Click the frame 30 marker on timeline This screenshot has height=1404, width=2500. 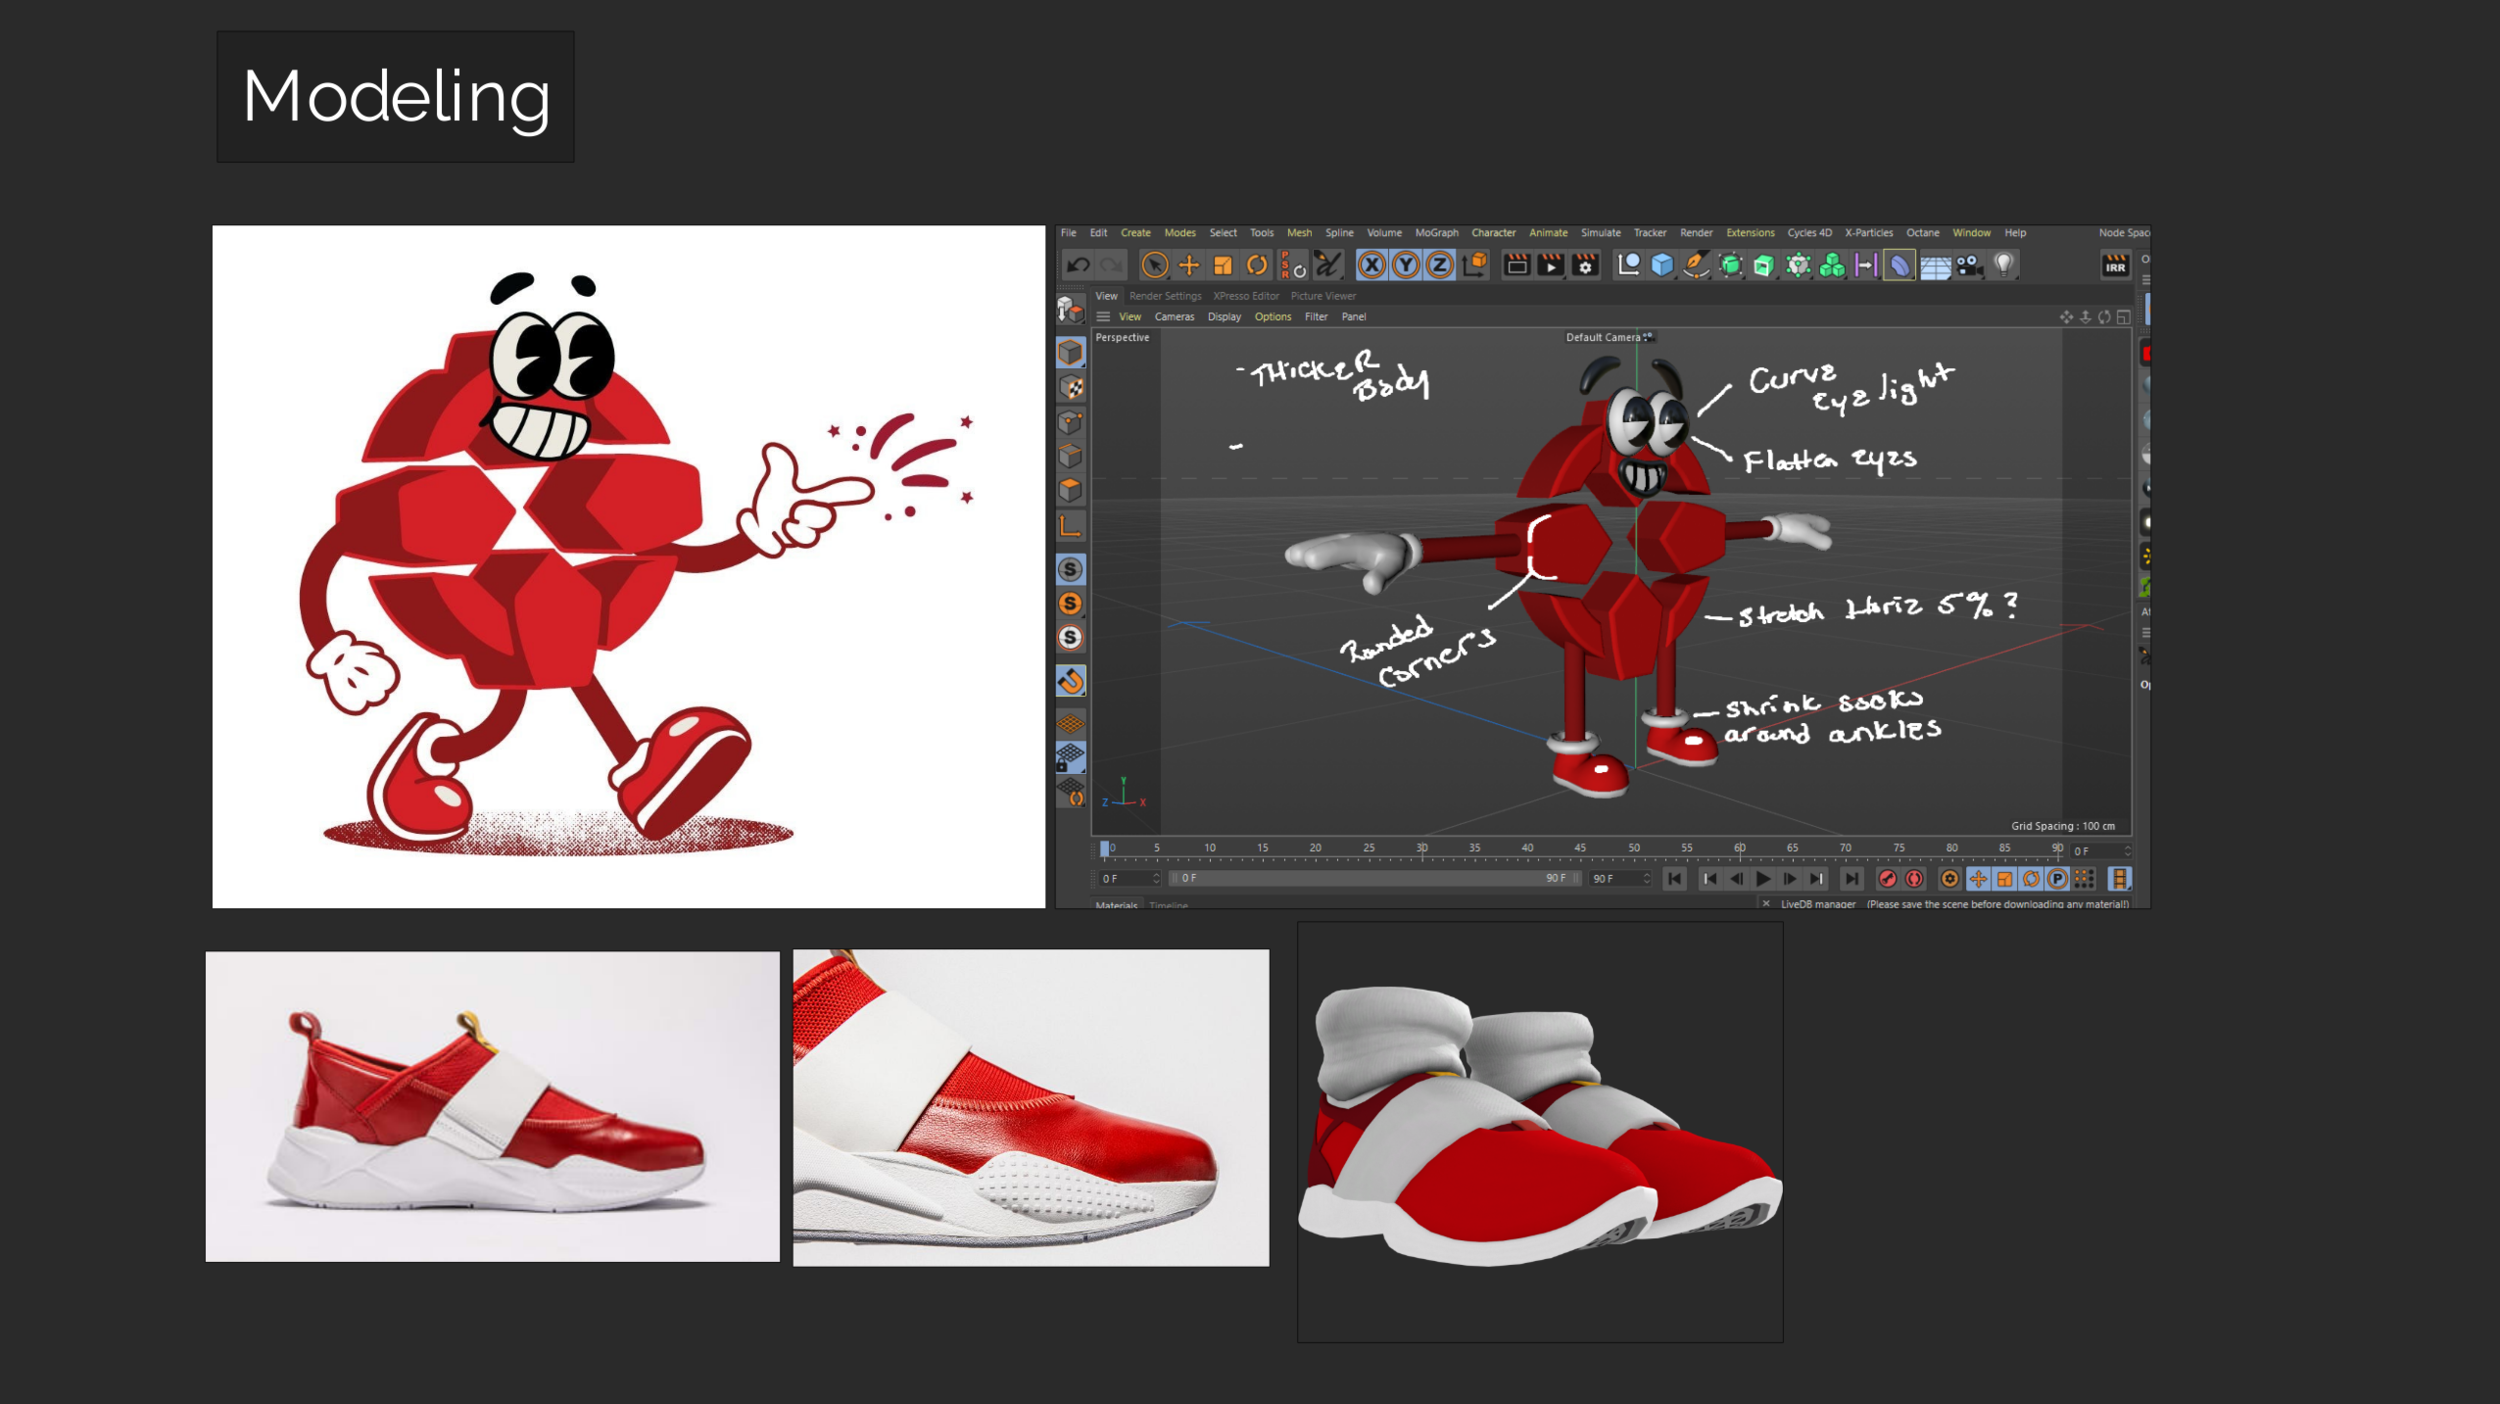point(1422,850)
